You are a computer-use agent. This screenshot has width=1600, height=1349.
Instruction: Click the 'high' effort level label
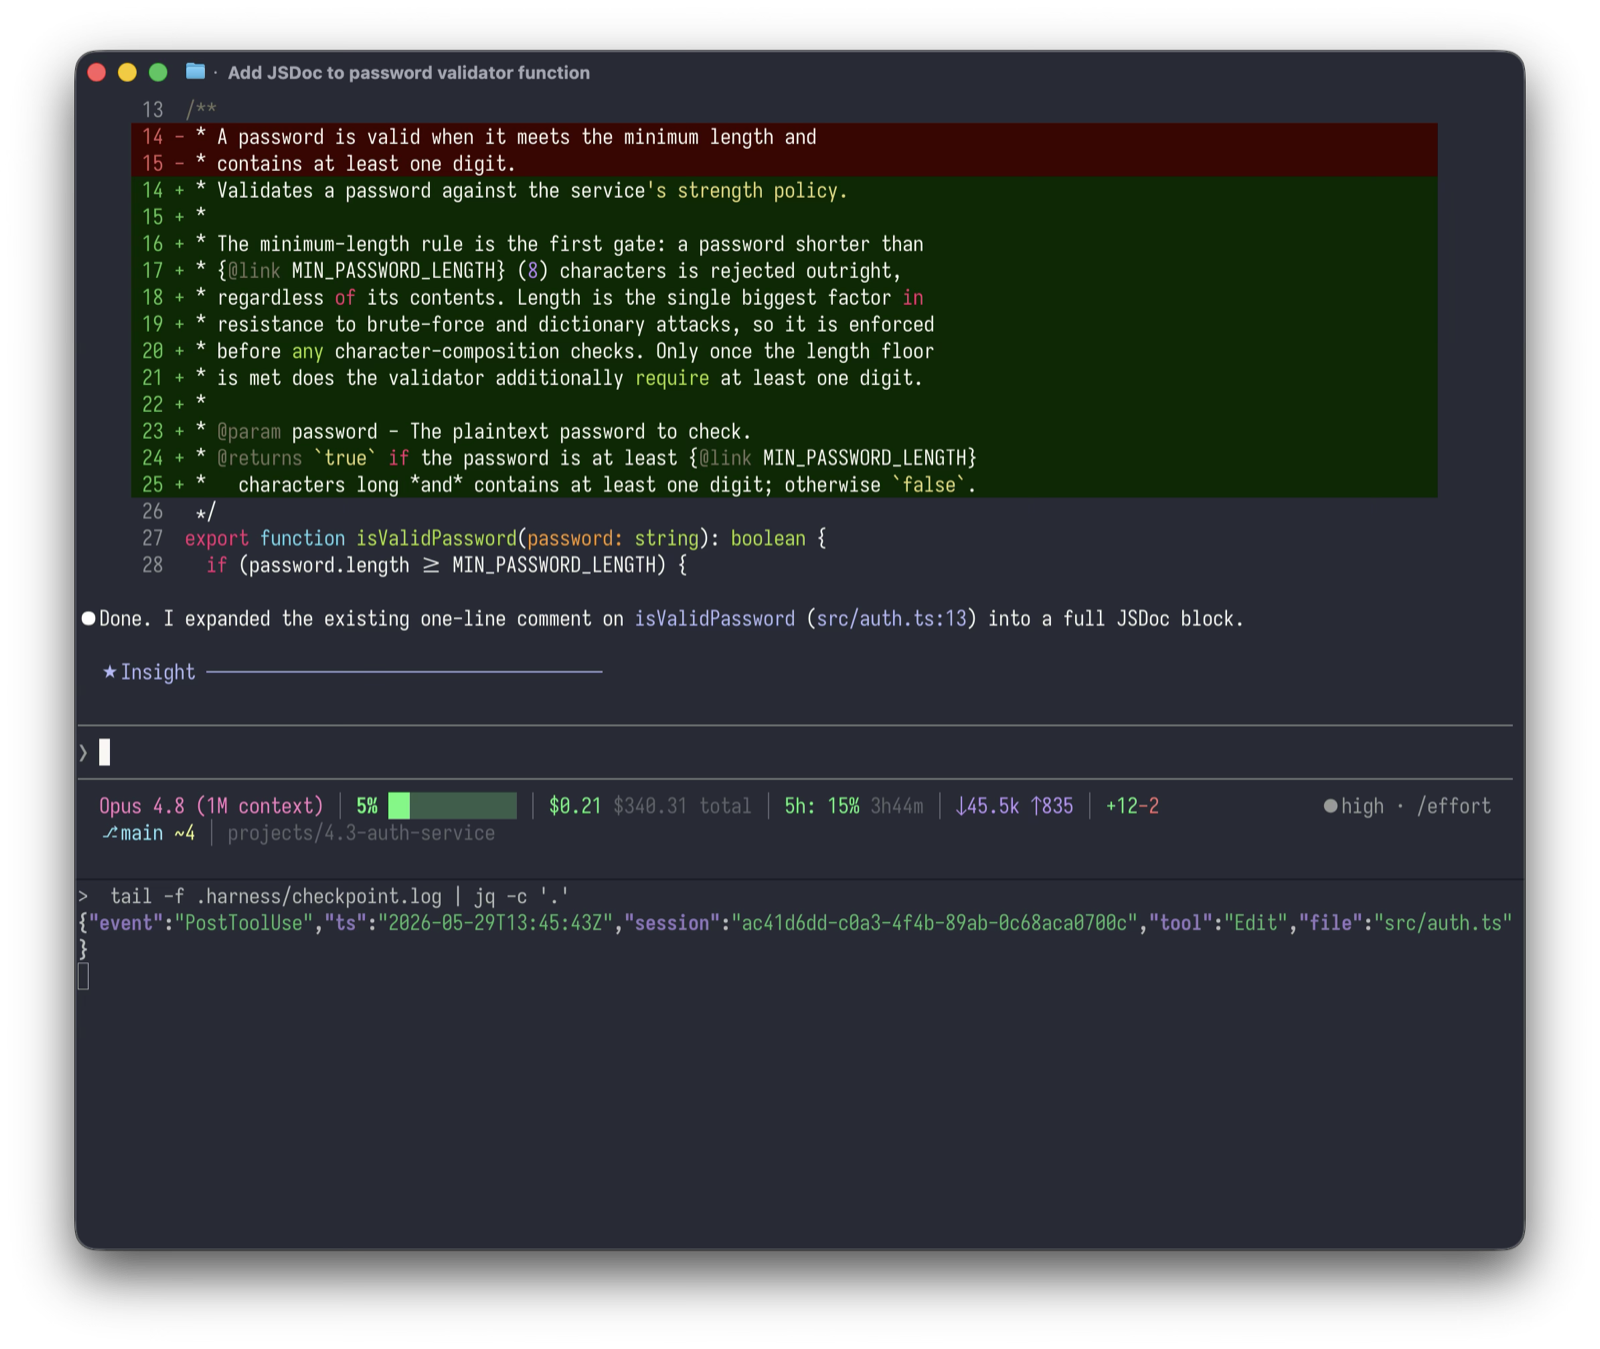(x=1362, y=806)
